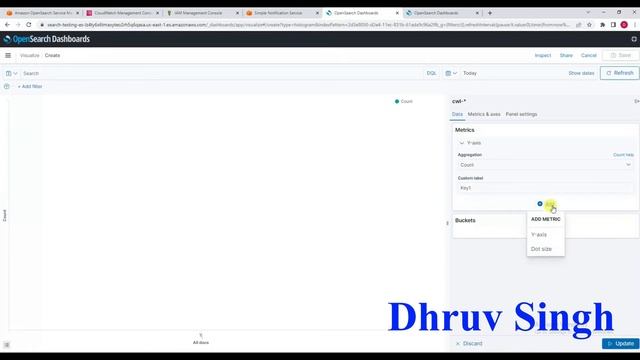Click the Save button in top bar
This screenshot has height=360, width=640.
(x=621, y=55)
